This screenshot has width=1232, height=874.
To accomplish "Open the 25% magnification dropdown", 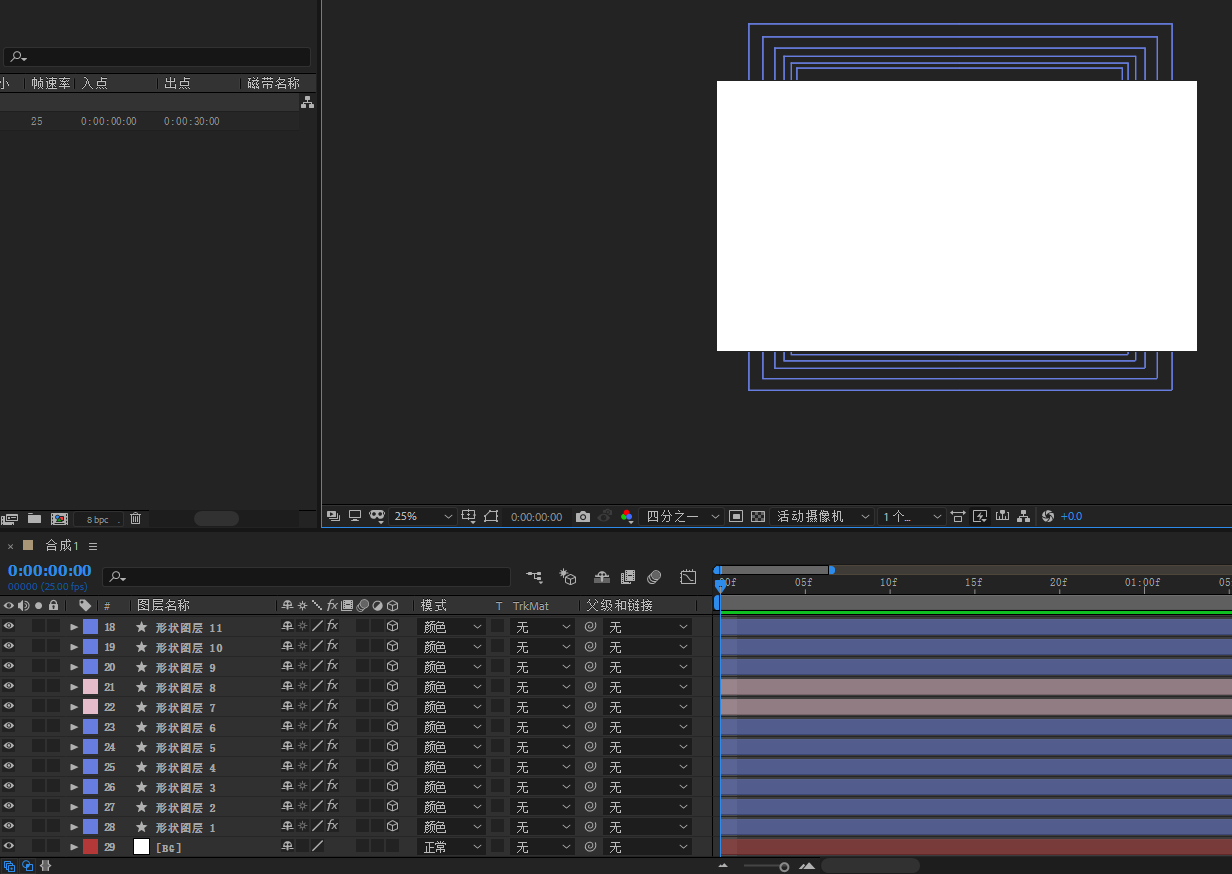I will pos(424,517).
